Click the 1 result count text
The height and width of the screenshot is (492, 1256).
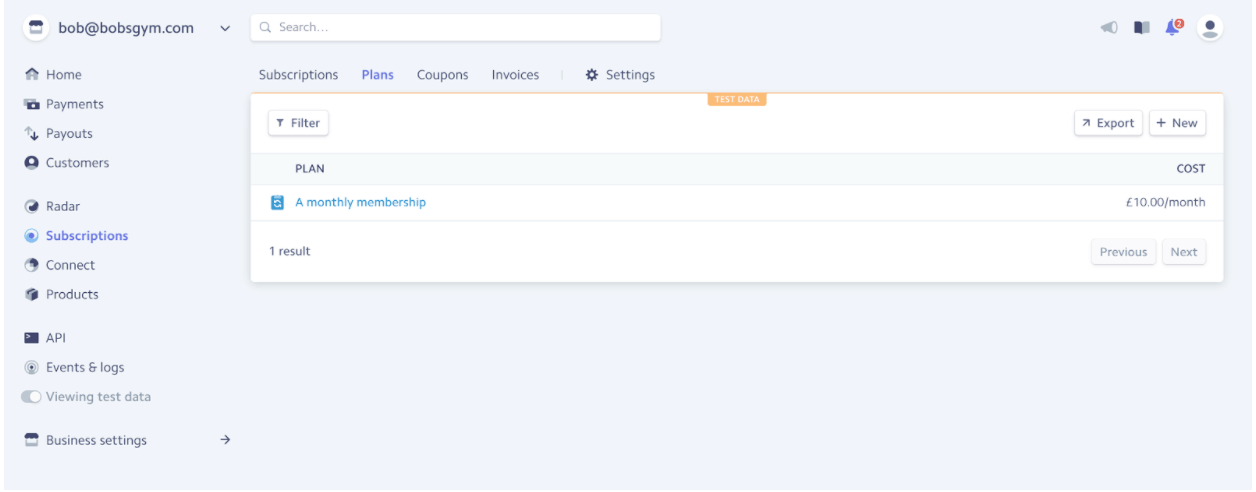click(290, 252)
